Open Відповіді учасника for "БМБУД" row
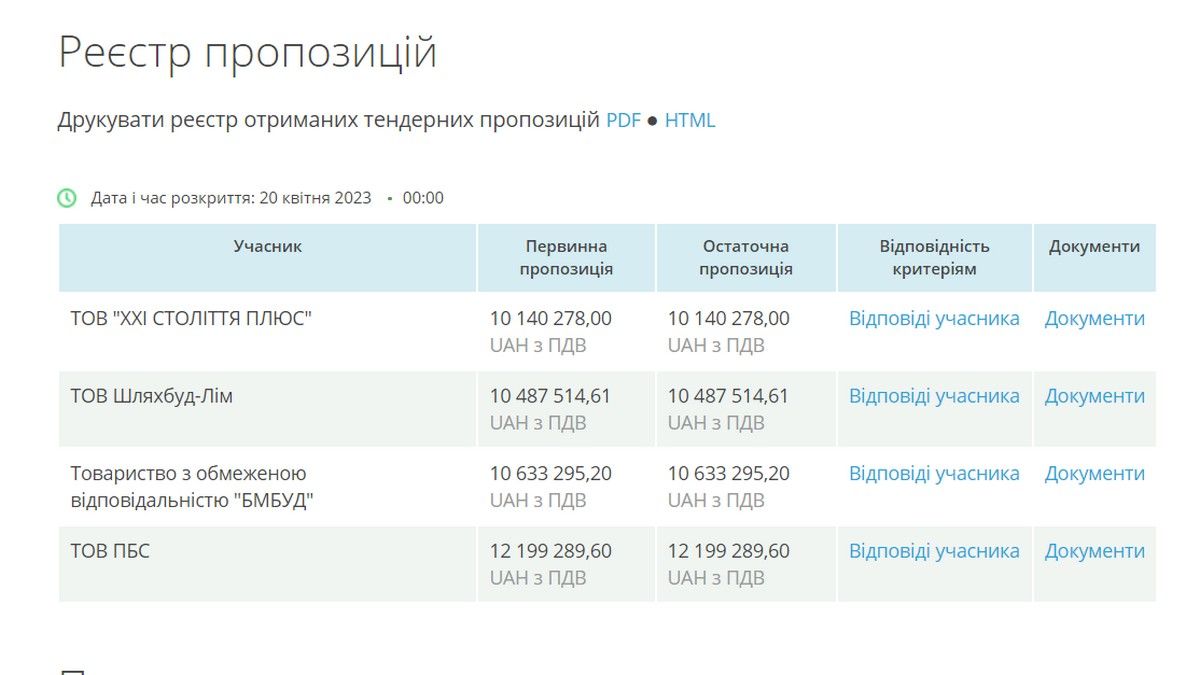This screenshot has width=1200, height=675. tap(934, 474)
